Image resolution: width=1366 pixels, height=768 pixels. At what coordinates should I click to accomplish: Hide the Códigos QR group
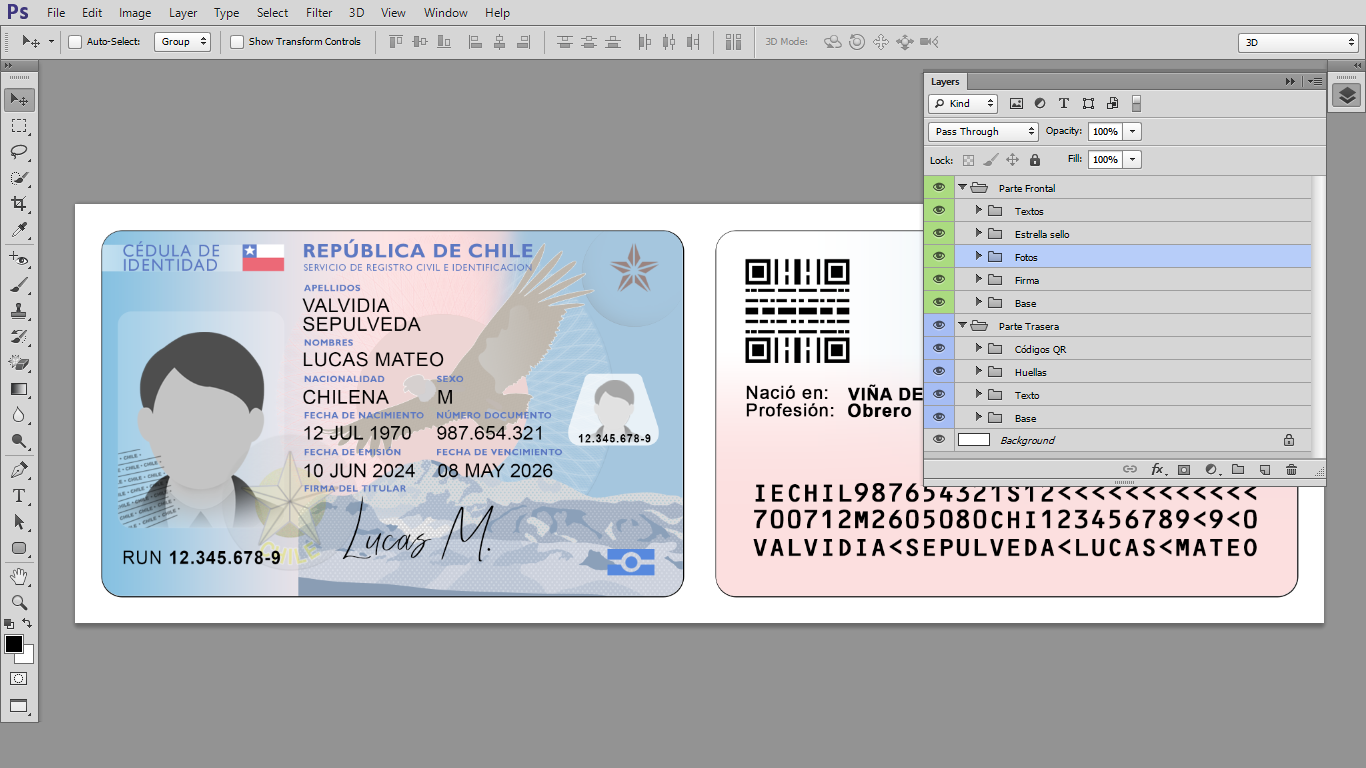coord(939,348)
